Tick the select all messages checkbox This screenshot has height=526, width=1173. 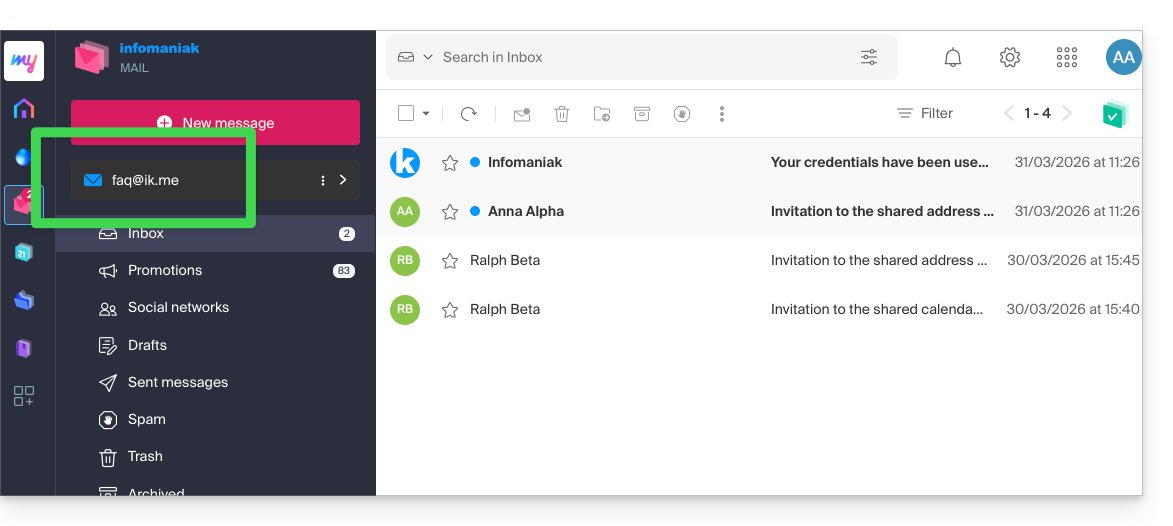[406, 114]
